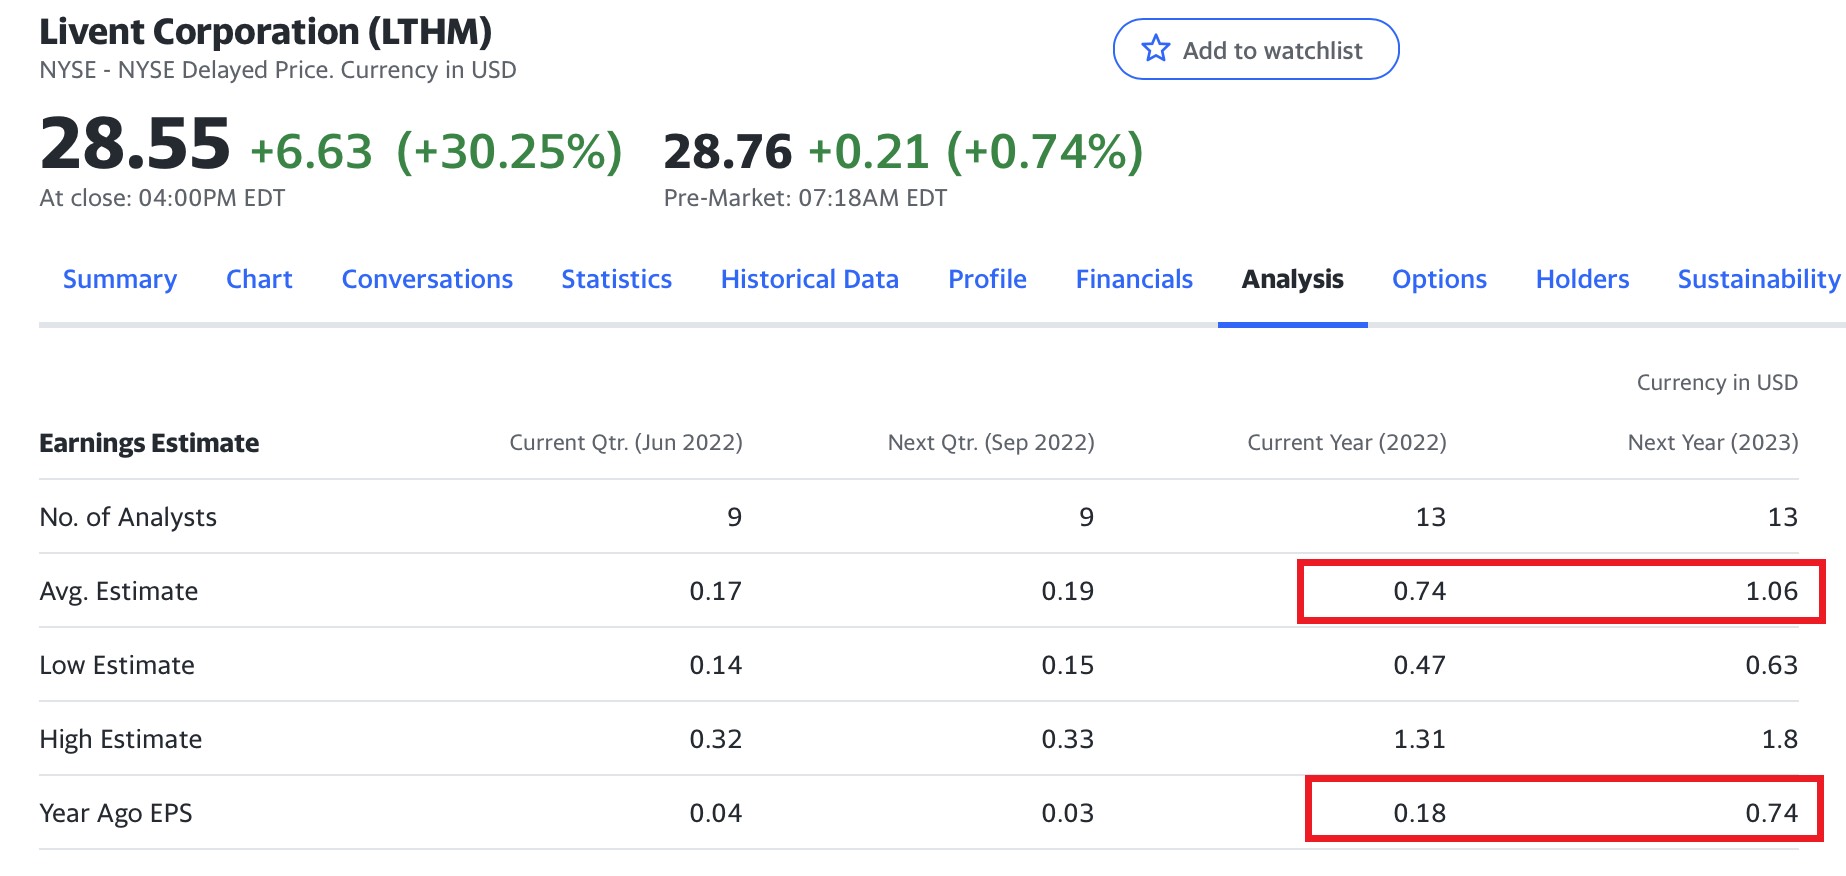View the Historical Data tab
The width and height of the screenshot is (1846, 876).
809,279
